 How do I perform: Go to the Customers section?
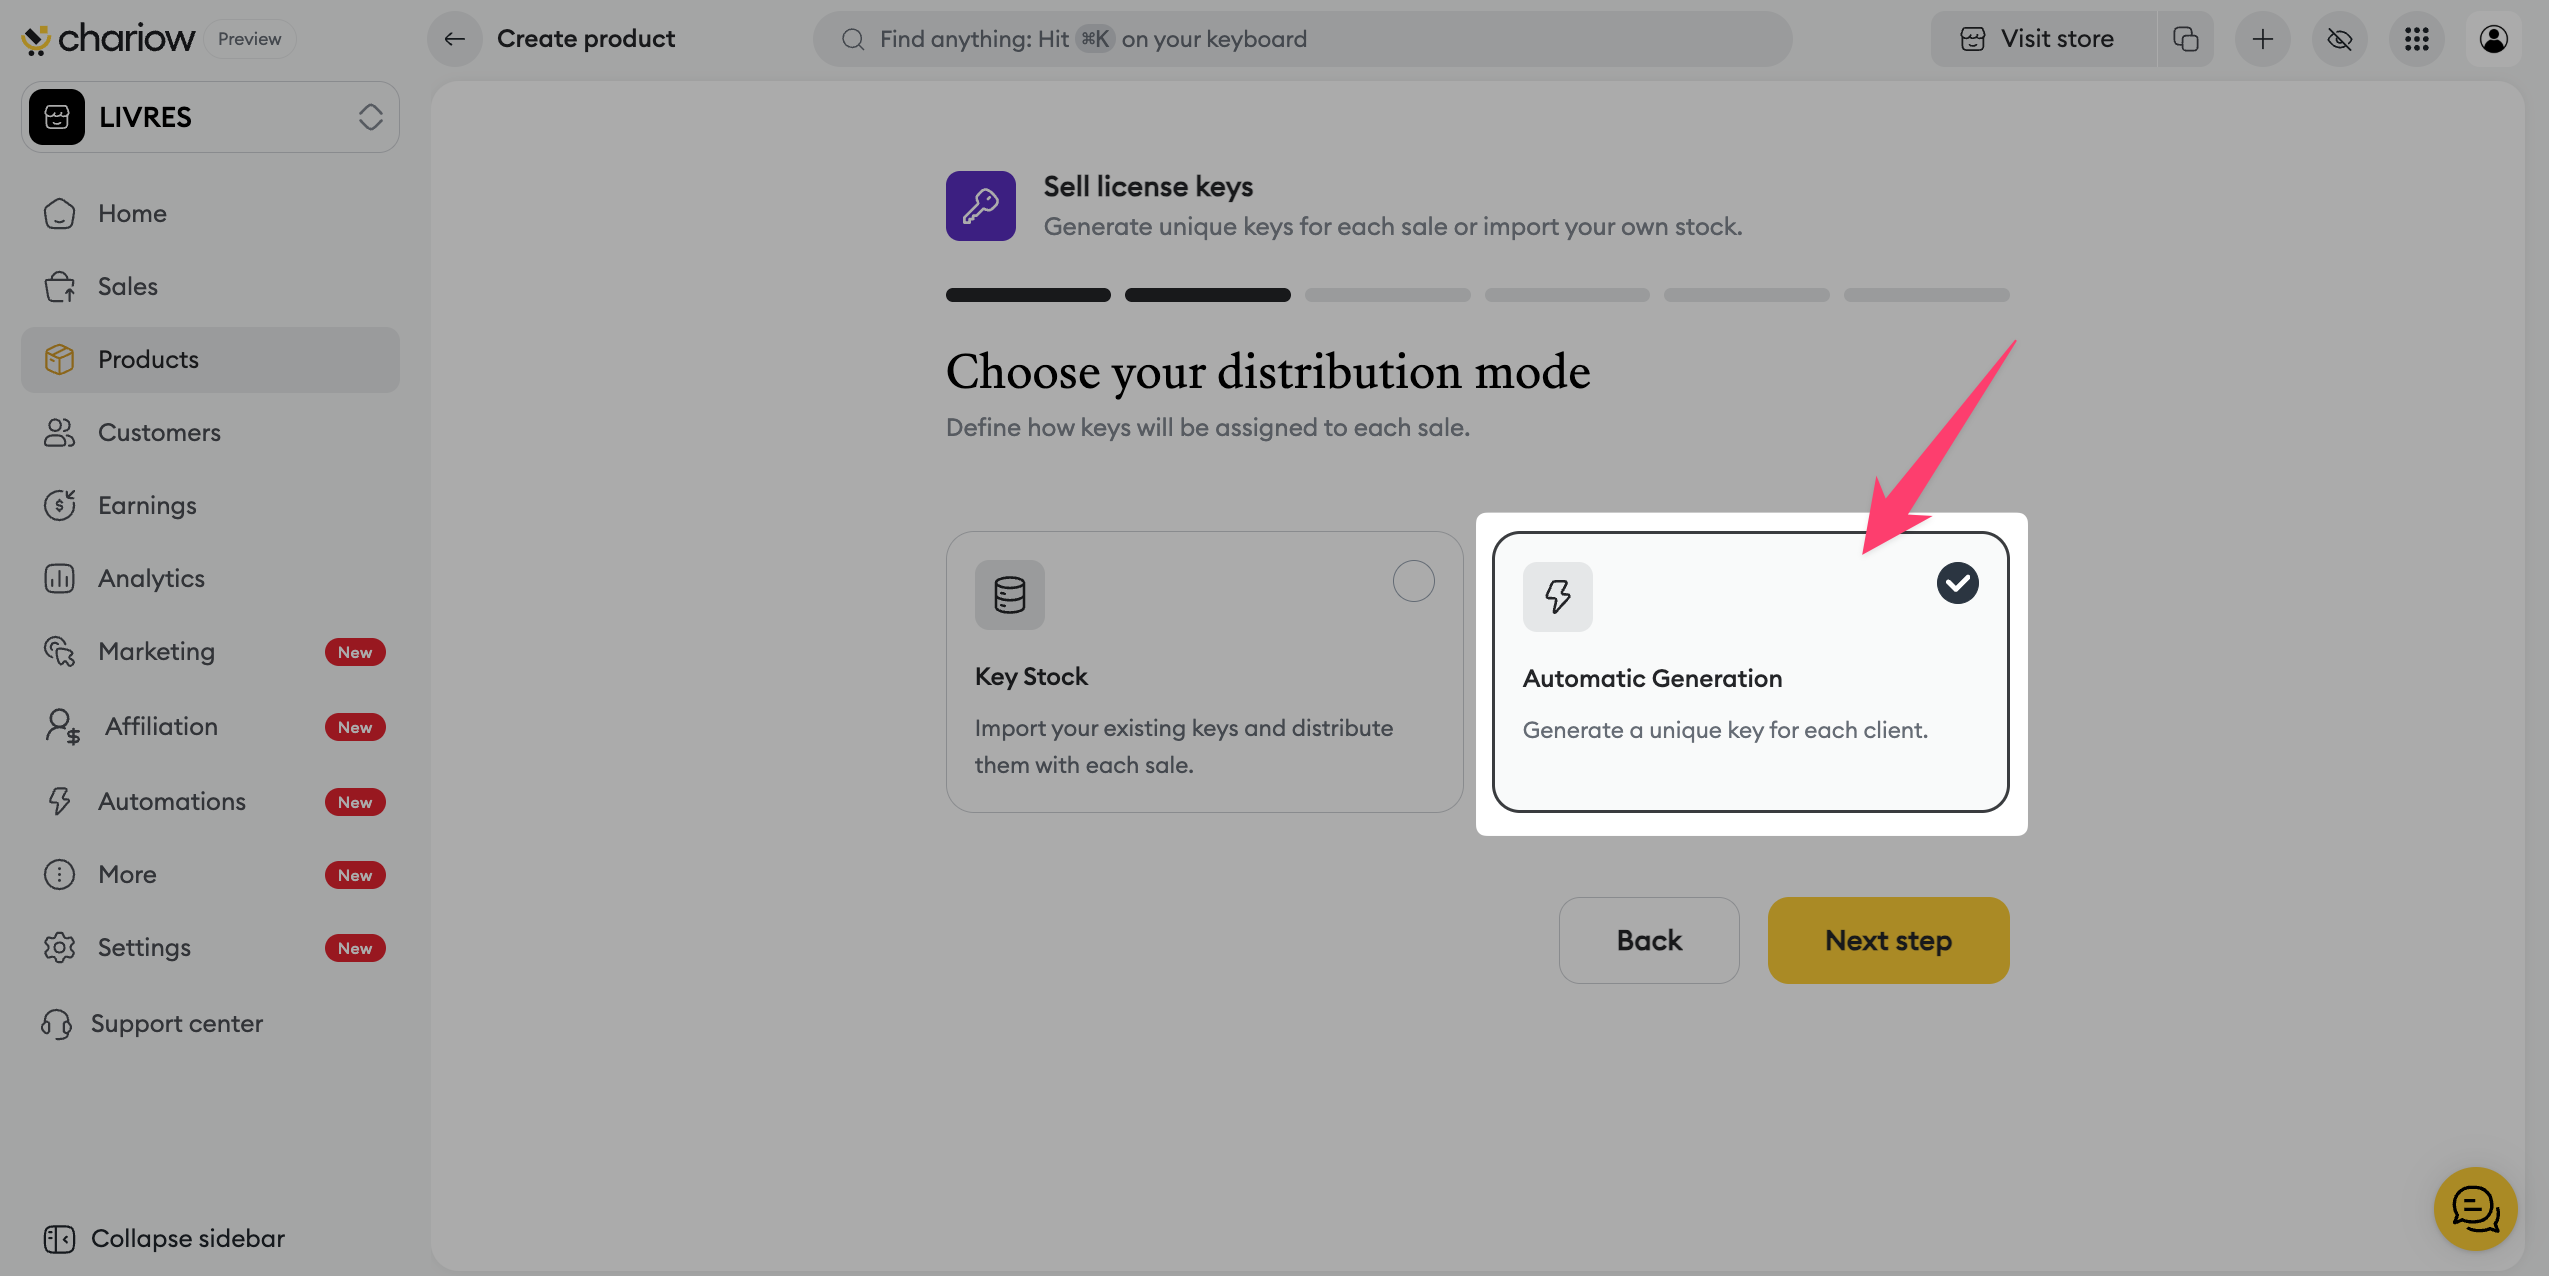tap(159, 432)
